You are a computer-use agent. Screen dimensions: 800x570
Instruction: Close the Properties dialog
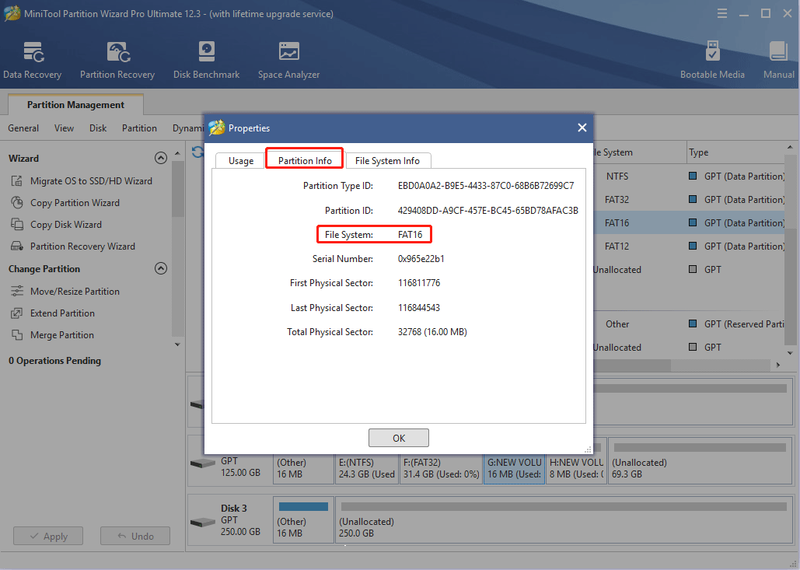[582, 128]
